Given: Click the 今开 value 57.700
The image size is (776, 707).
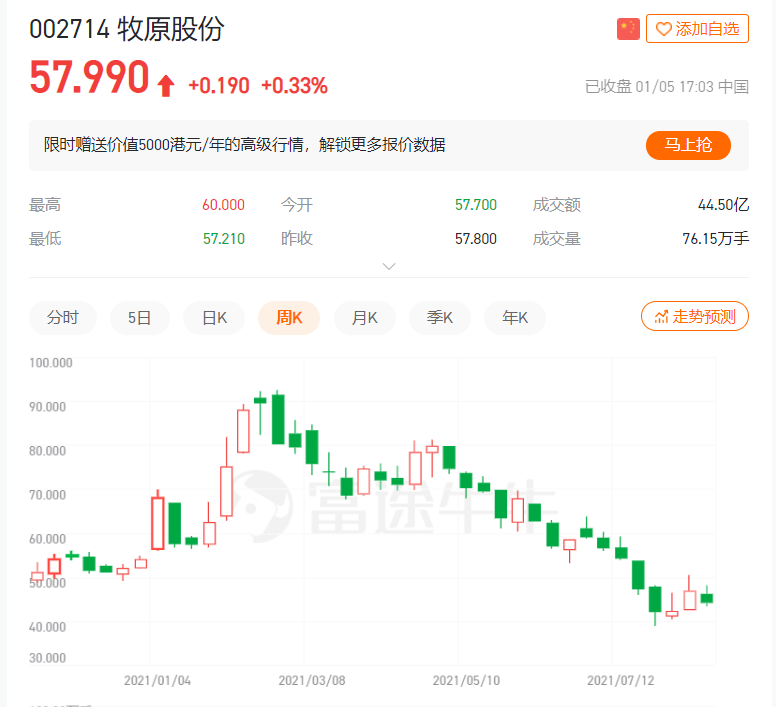Looking at the screenshot, I should (476, 205).
